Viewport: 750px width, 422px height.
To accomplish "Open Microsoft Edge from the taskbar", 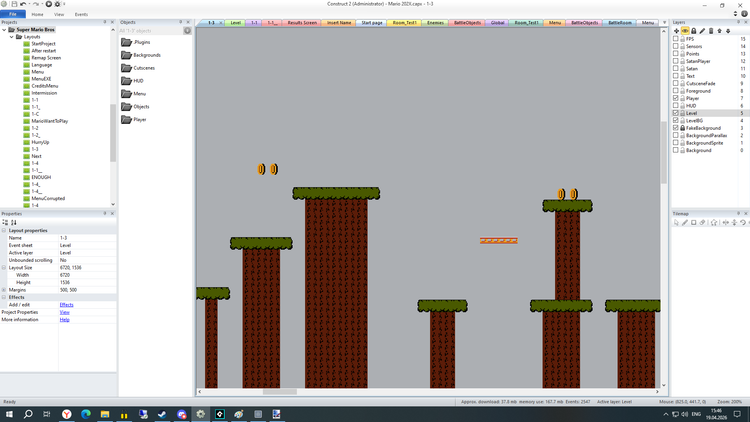I will click(x=86, y=414).
